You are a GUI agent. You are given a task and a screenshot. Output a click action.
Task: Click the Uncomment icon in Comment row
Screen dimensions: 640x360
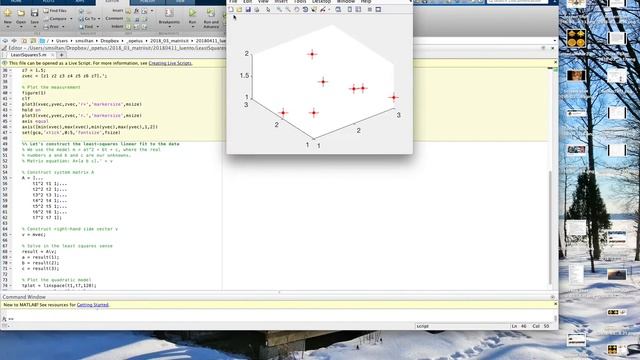pyautogui.click(x=136, y=19)
